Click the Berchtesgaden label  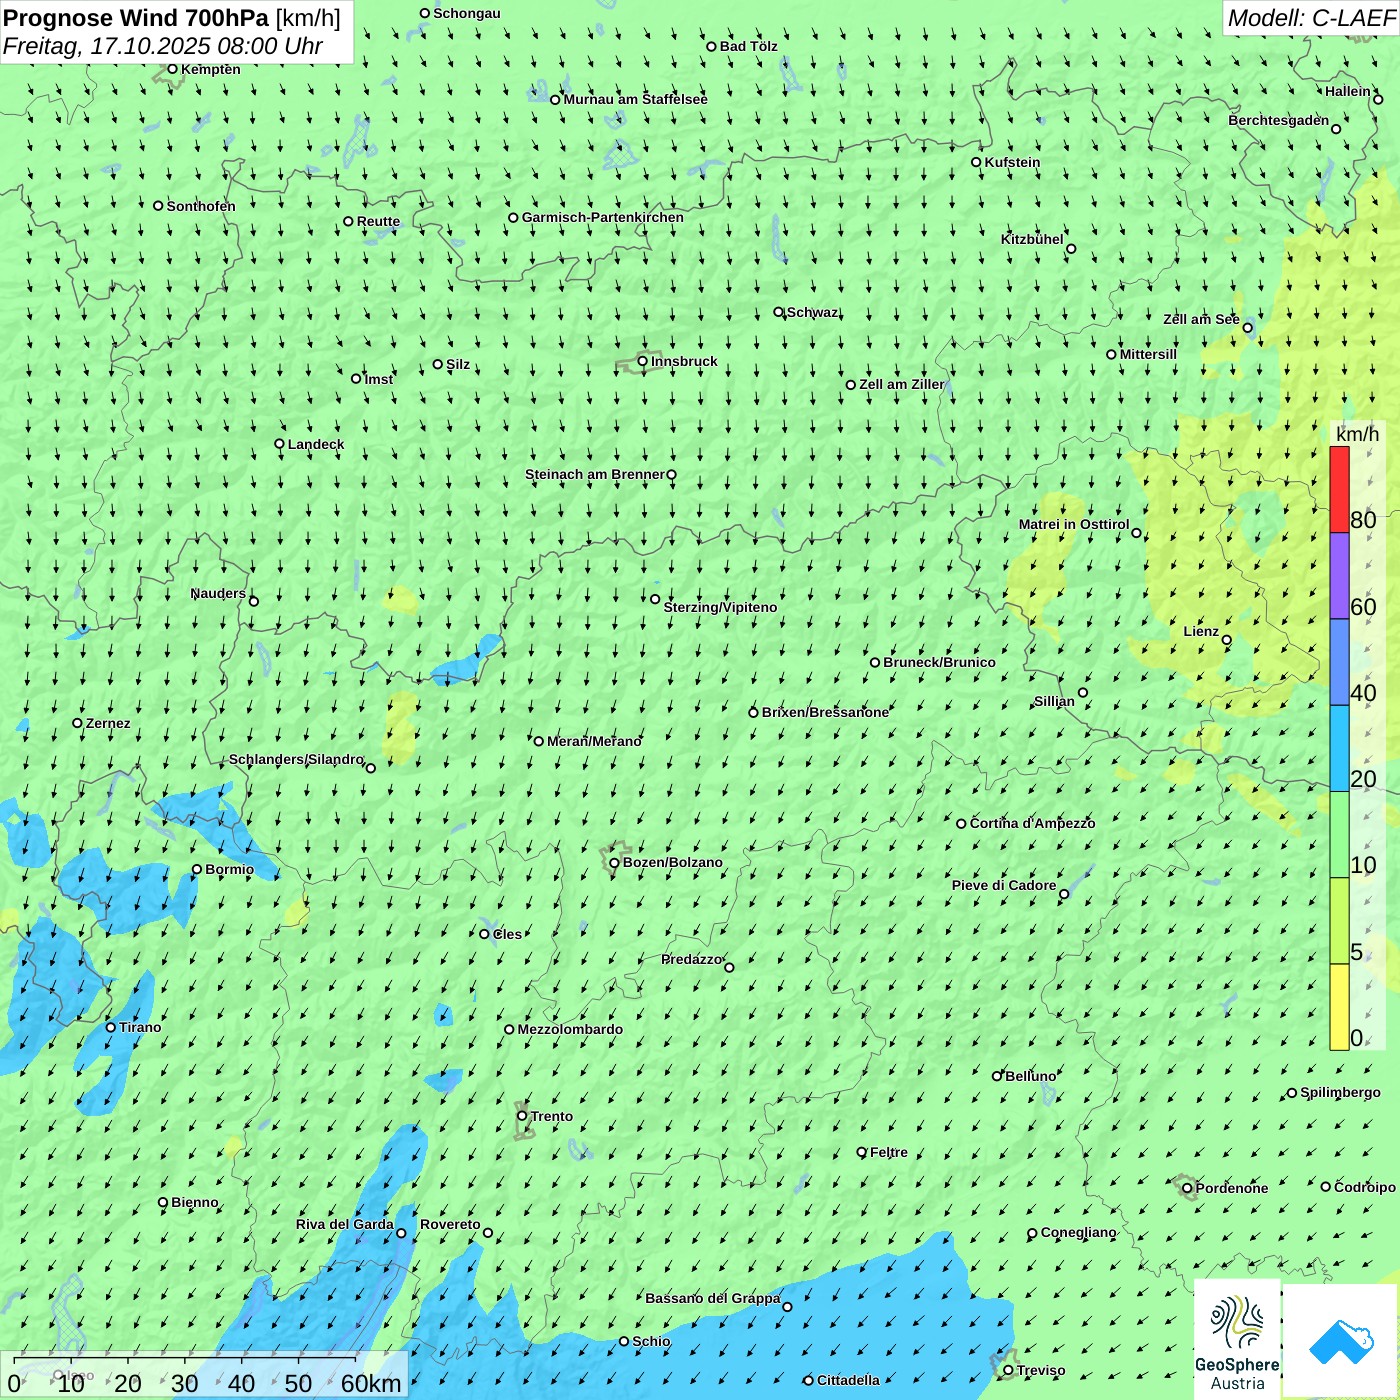coord(1279,120)
